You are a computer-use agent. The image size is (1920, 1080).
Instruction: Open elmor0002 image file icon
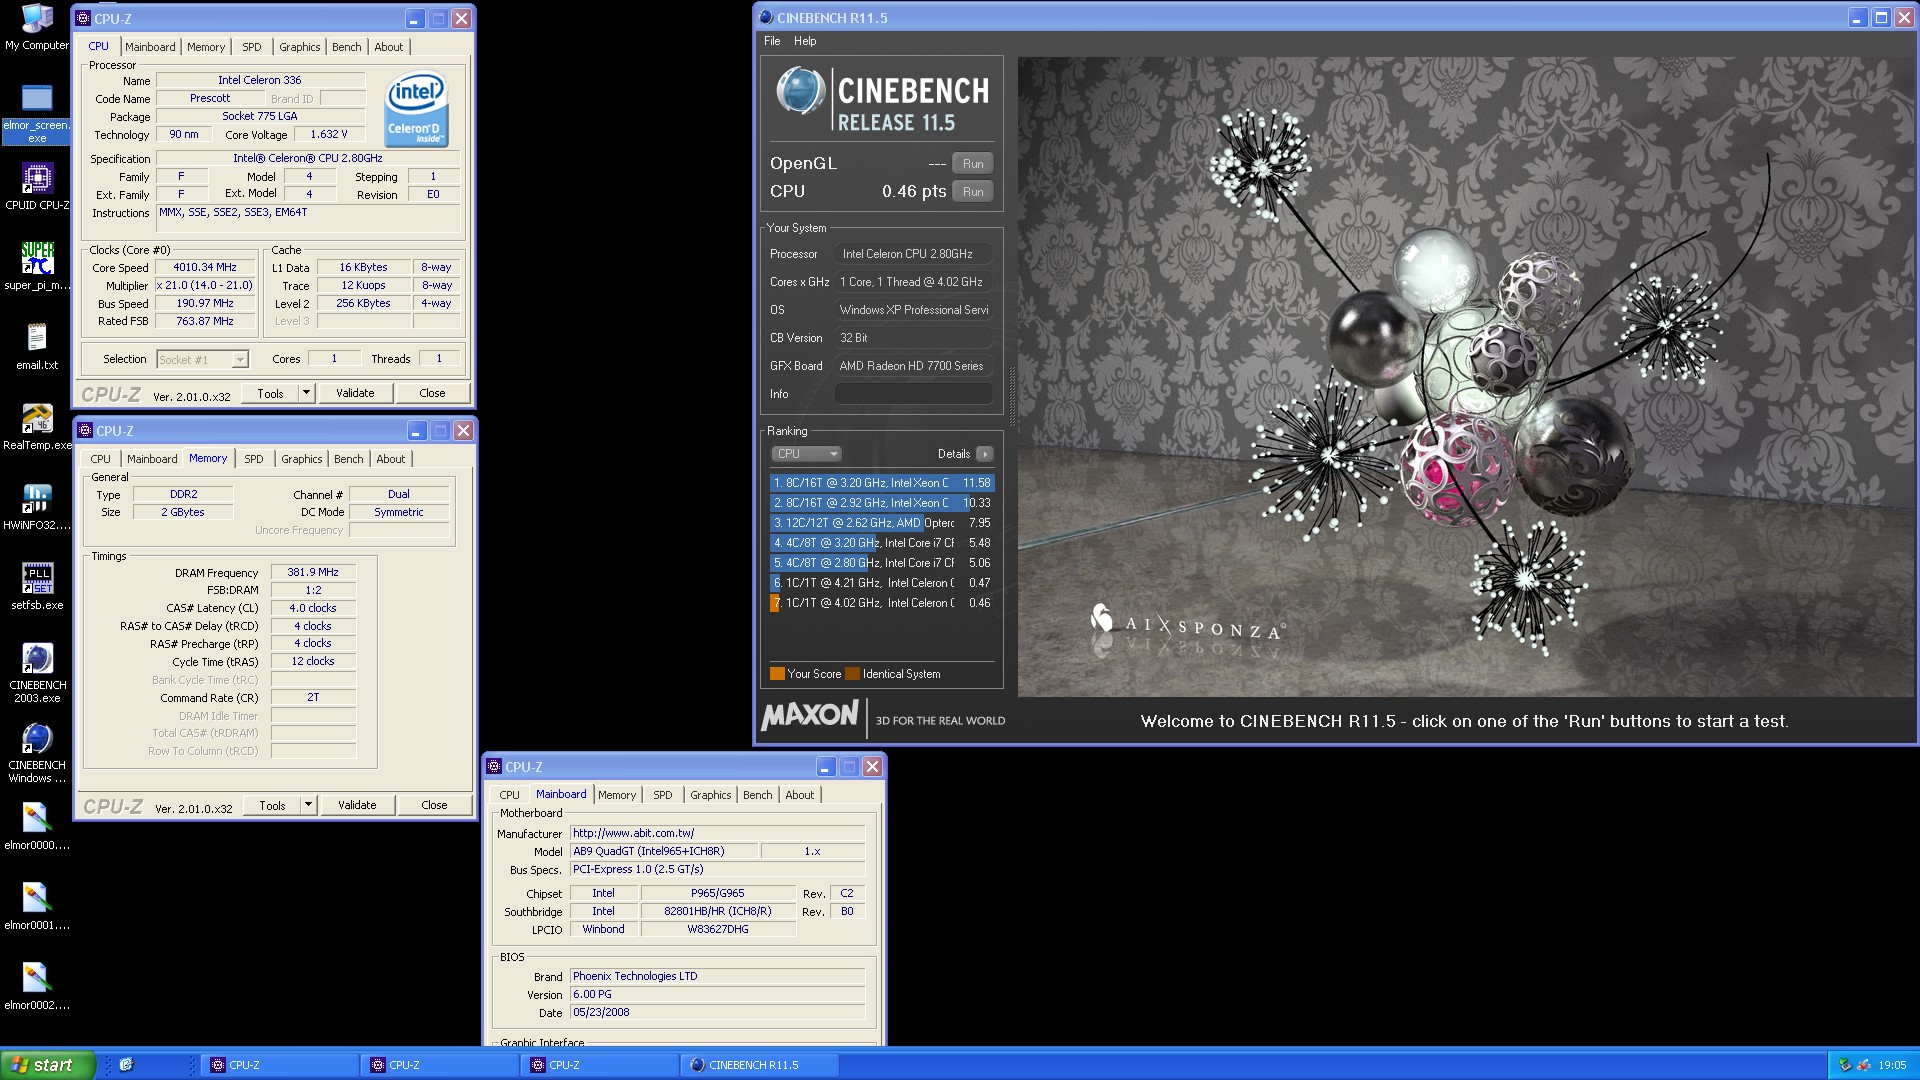(x=37, y=986)
